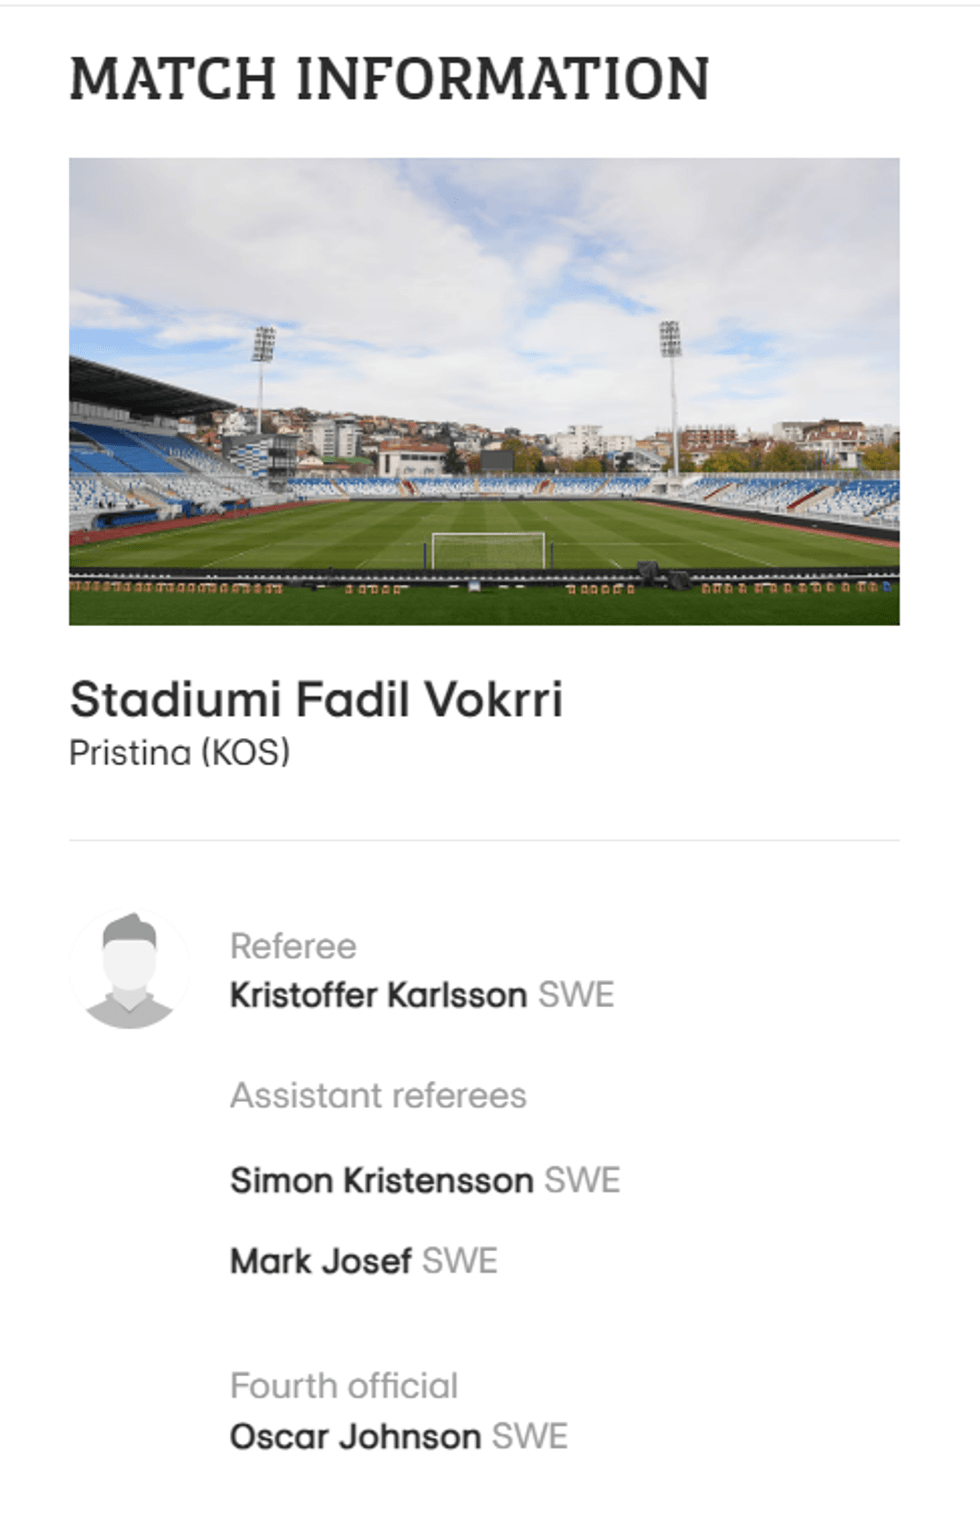
Task: Click SWE beside Kristoffer Karlsson
Action: pyautogui.click(x=576, y=995)
